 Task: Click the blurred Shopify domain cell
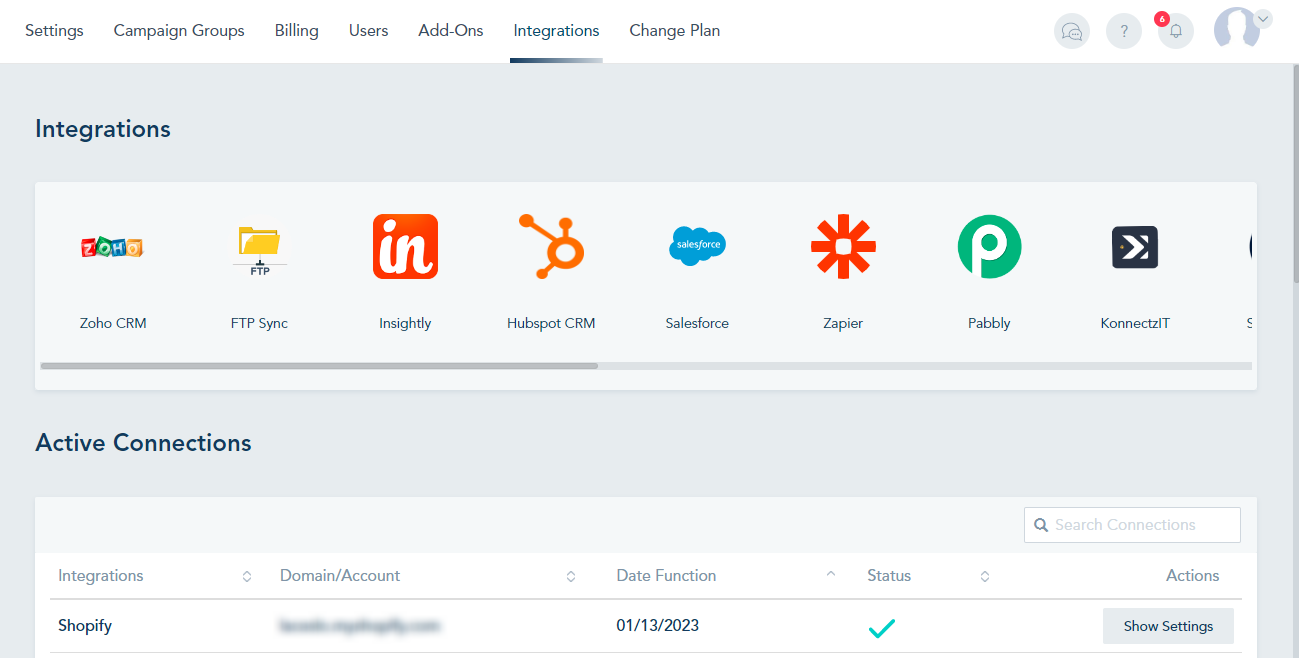(x=360, y=626)
